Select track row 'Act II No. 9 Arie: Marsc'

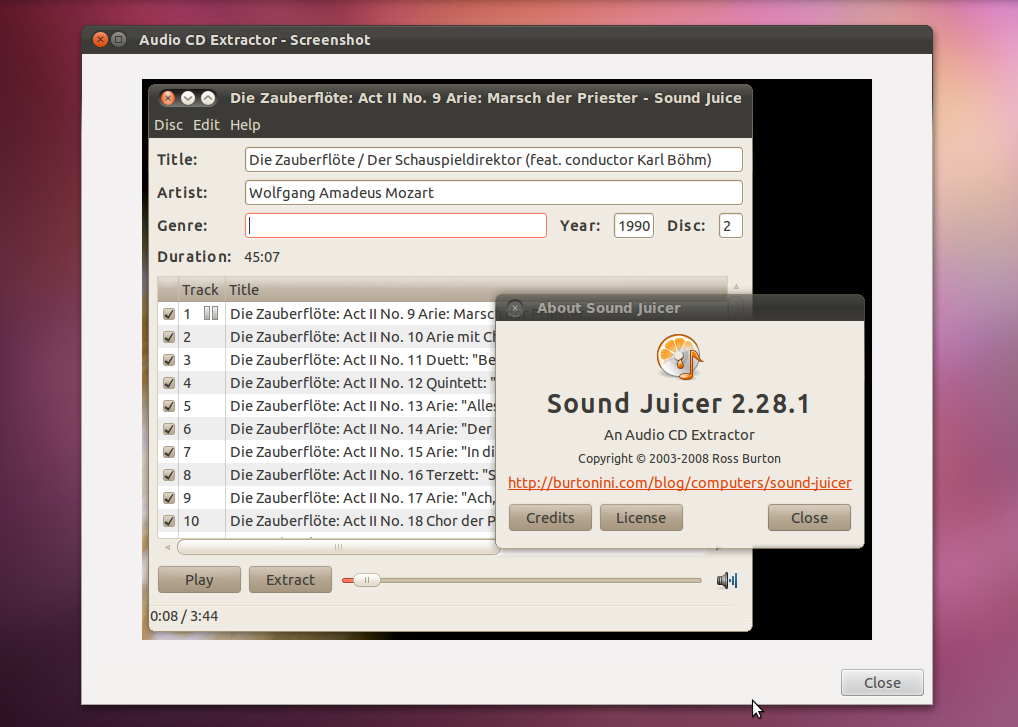(x=327, y=314)
